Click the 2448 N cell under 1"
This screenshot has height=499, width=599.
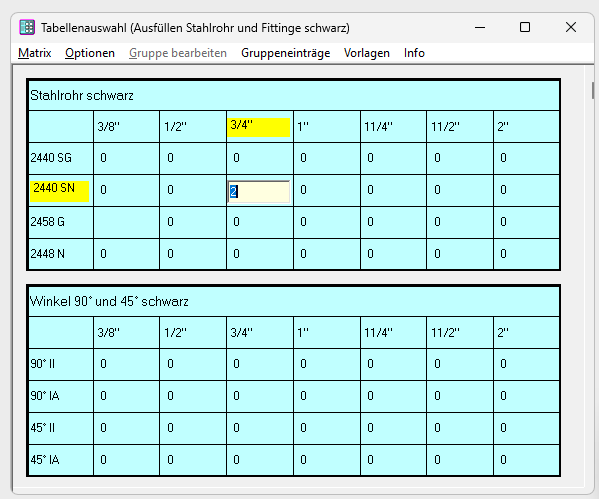[327, 254]
